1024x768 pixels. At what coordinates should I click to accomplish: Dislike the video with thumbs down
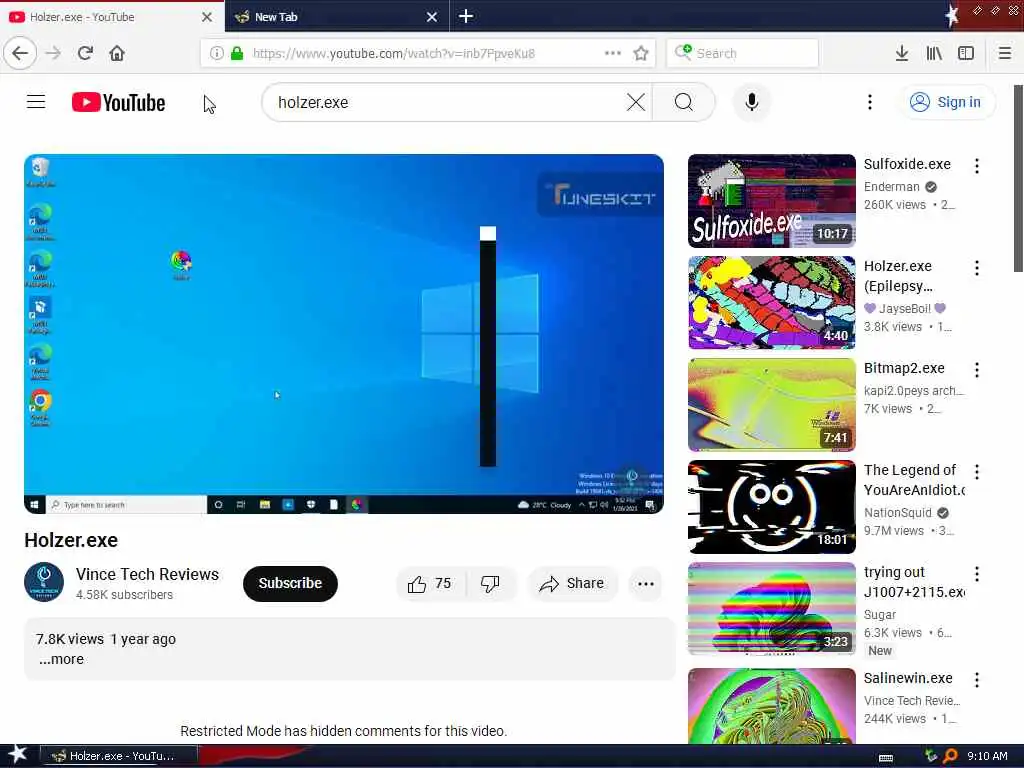(490, 583)
